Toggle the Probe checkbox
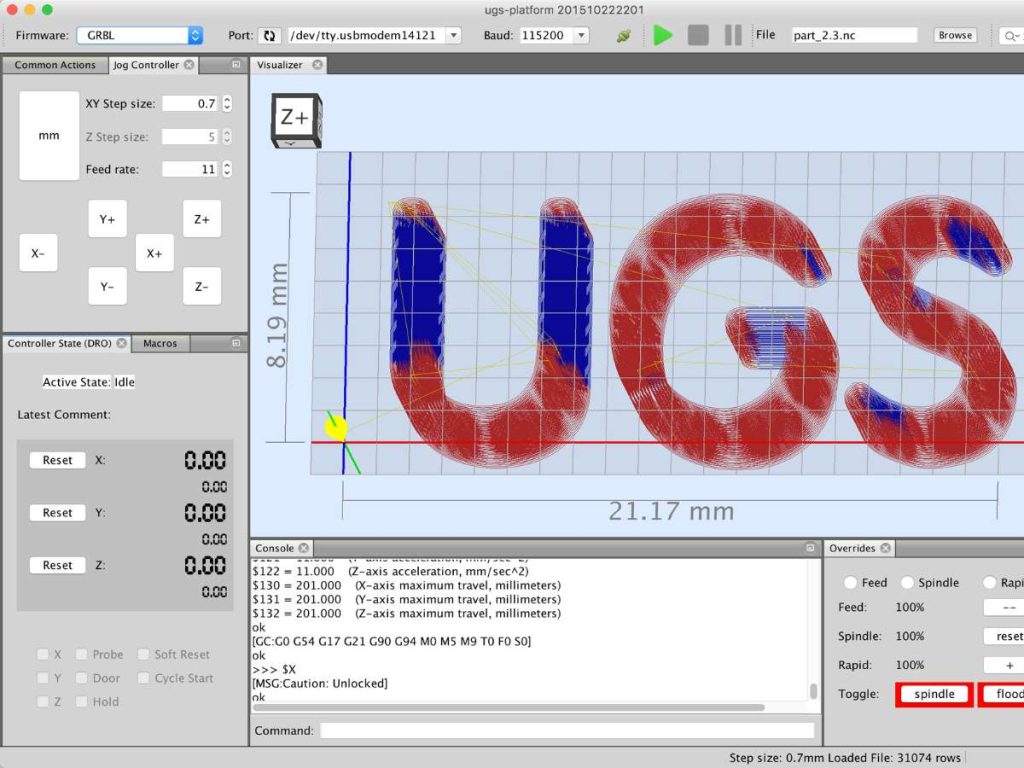Viewport: 1024px width, 768px height. [x=82, y=654]
